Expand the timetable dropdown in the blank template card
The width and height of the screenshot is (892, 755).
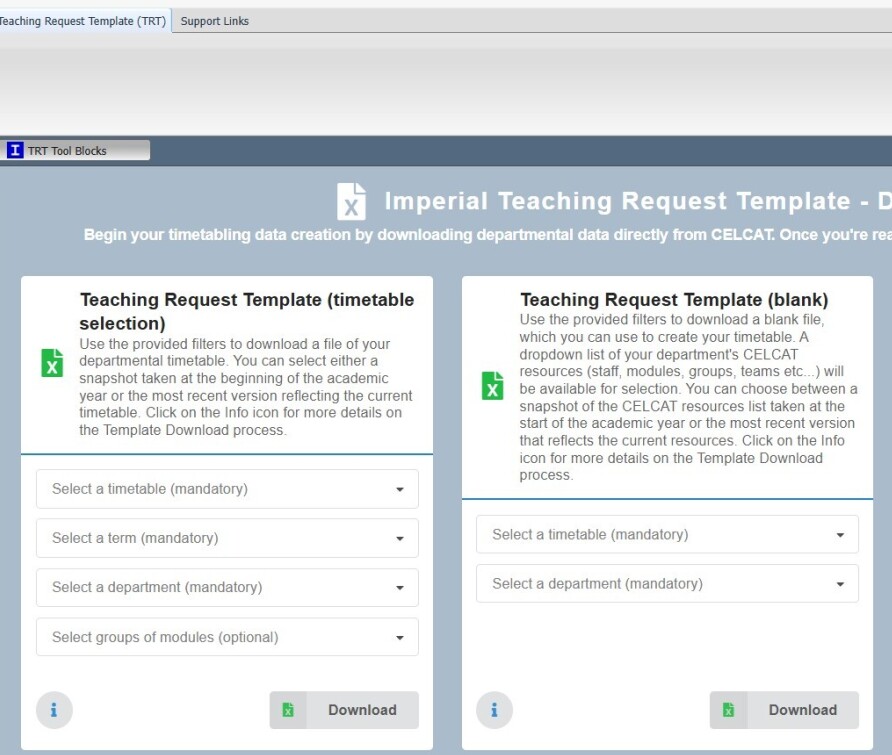(667, 535)
